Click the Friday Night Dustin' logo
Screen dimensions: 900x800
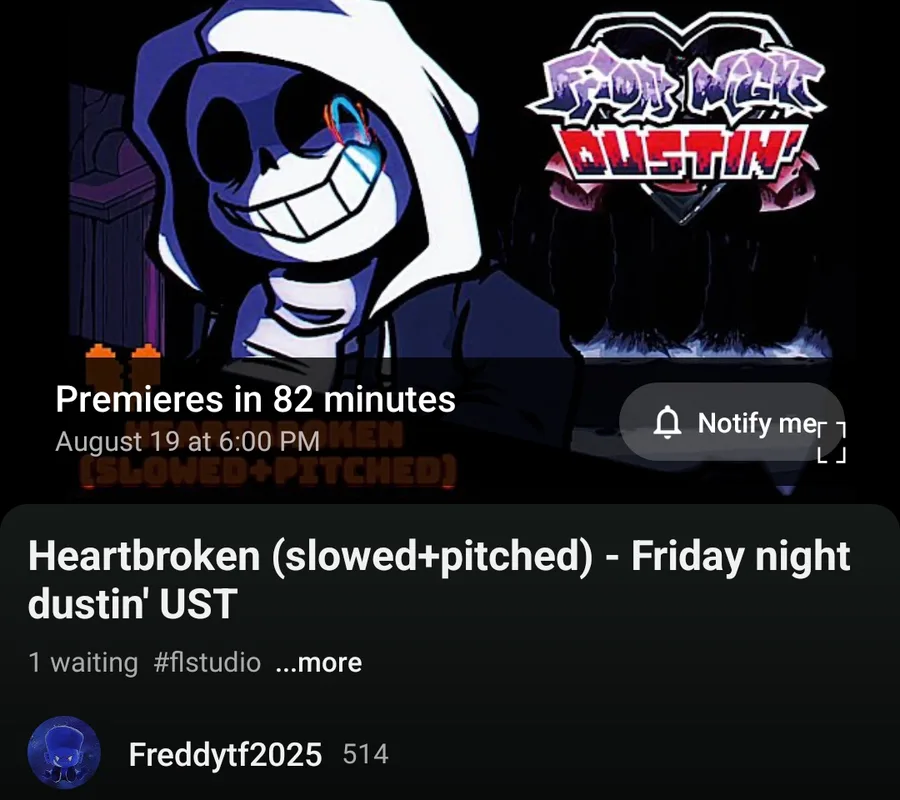click(x=677, y=118)
